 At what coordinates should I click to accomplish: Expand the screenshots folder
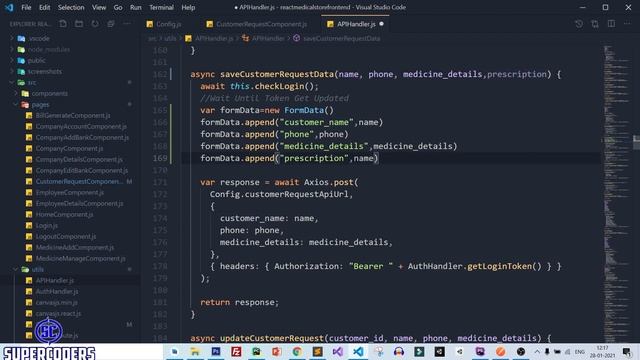pyautogui.click(x=45, y=71)
